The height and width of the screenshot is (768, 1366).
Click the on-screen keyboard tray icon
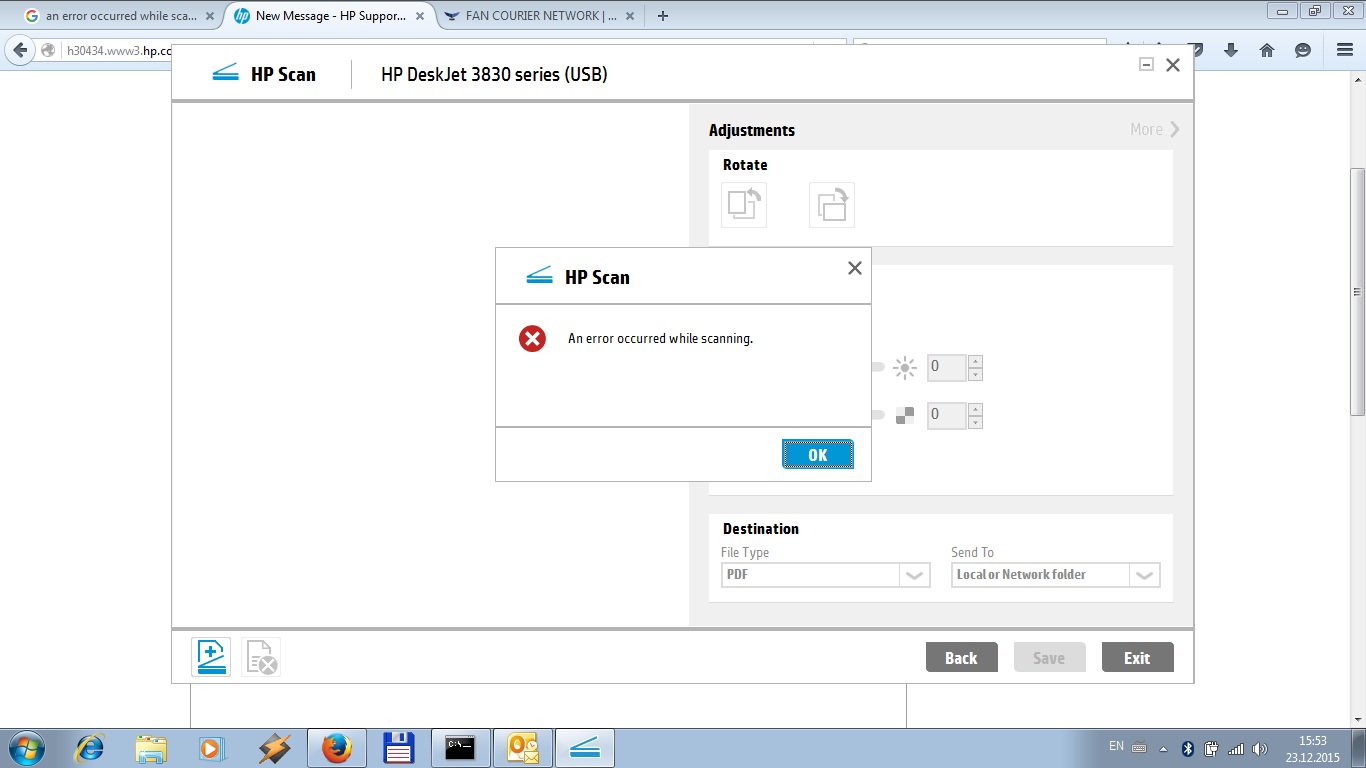[1139, 748]
